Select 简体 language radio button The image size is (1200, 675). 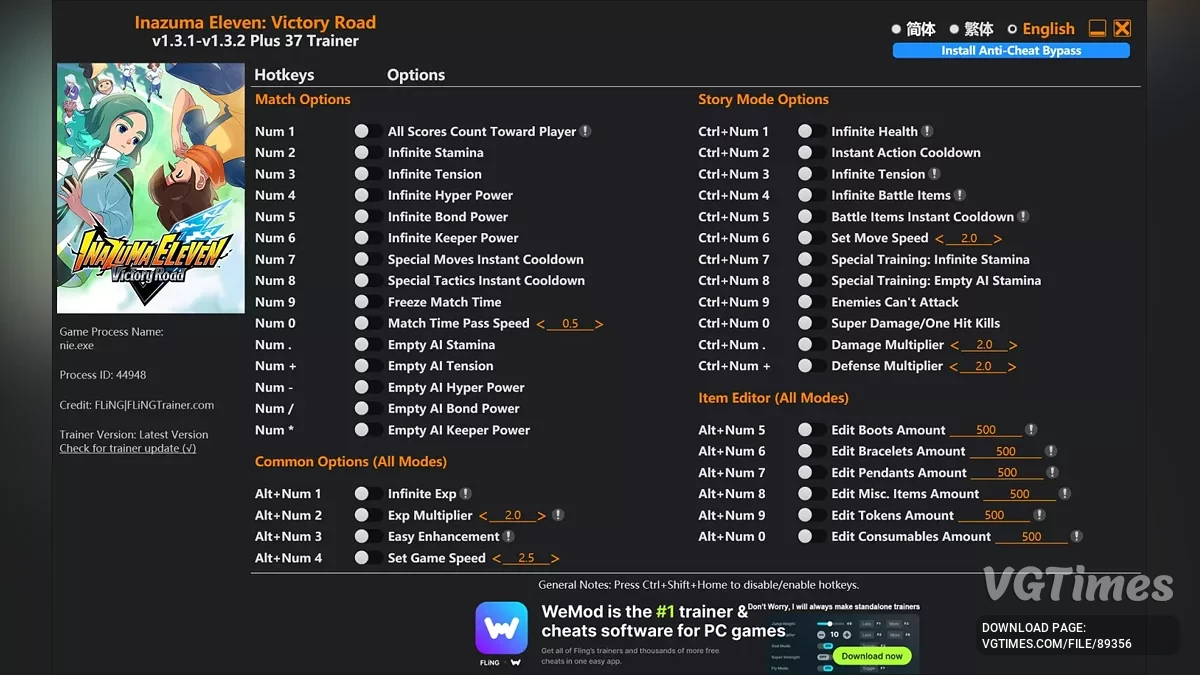pyautogui.click(x=897, y=29)
